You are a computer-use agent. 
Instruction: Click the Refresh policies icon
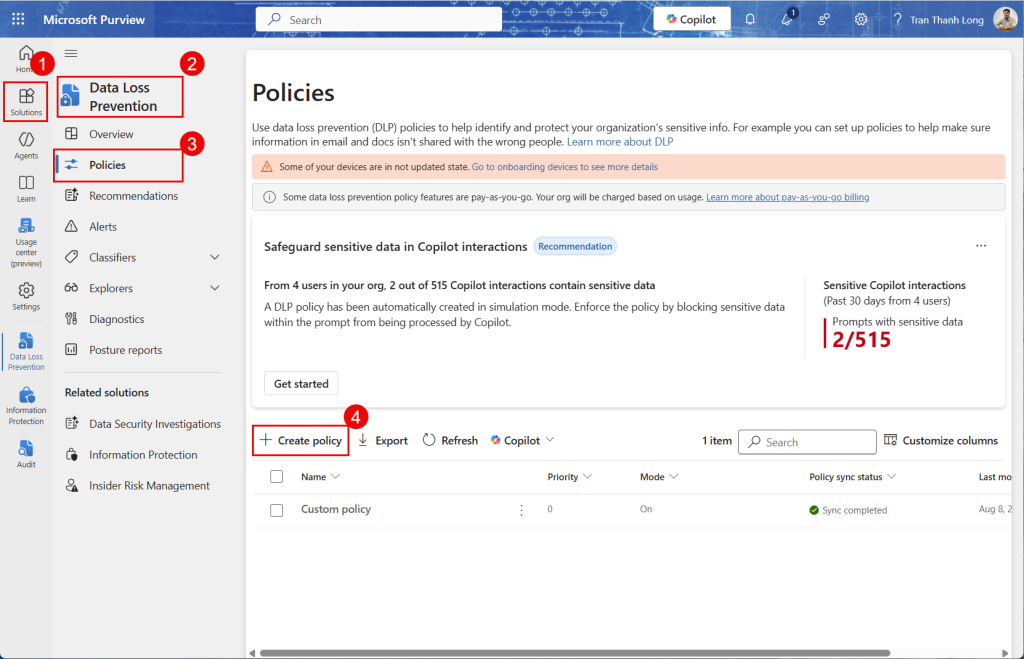click(429, 440)
